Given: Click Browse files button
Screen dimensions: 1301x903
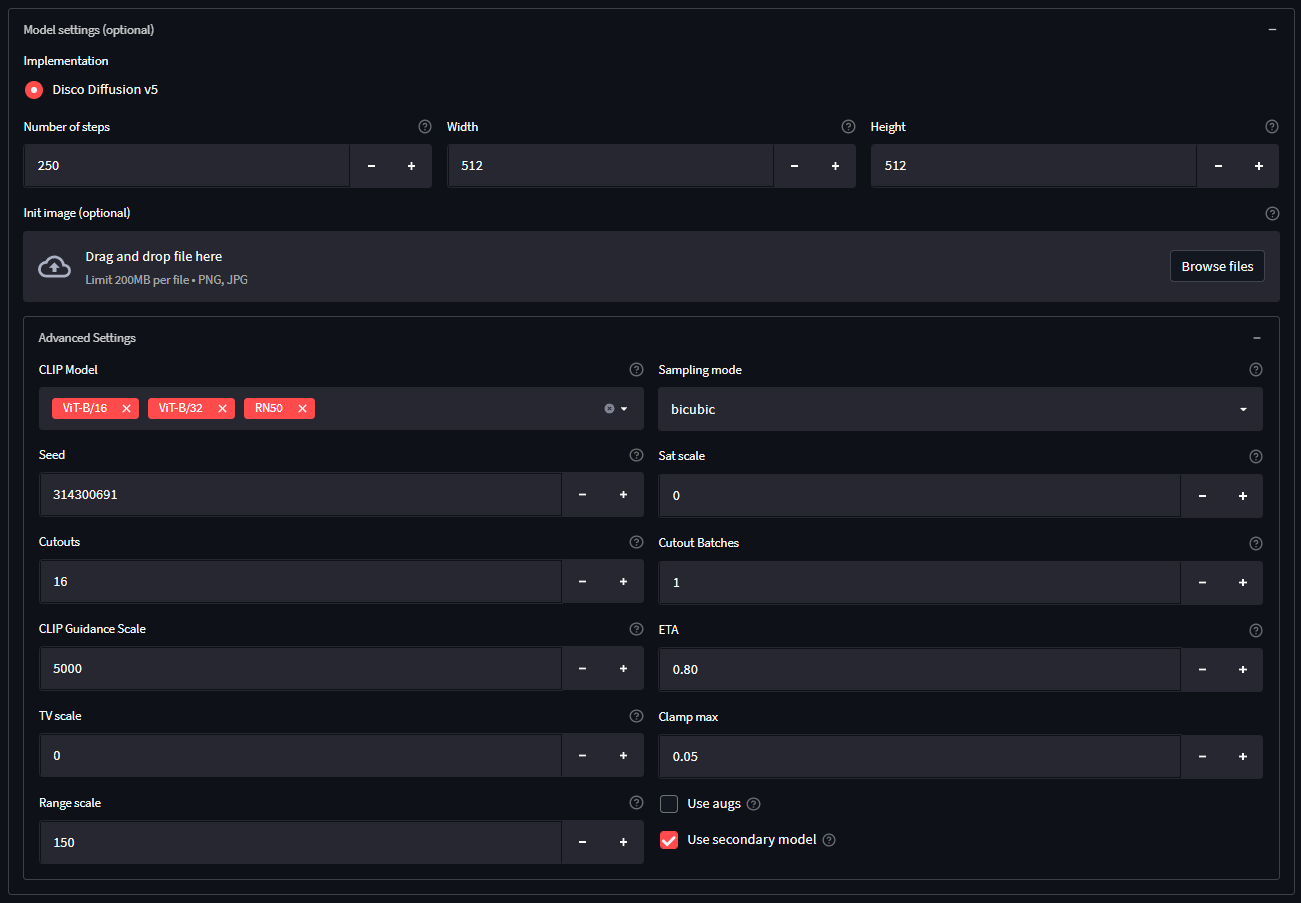Looking at the screenshot, I should pyautogui.click(x=1217, y=266).
